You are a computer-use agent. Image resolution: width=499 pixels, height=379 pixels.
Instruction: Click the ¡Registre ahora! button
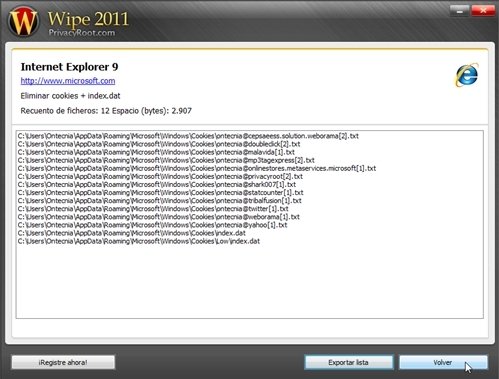[x=63, y=362]
